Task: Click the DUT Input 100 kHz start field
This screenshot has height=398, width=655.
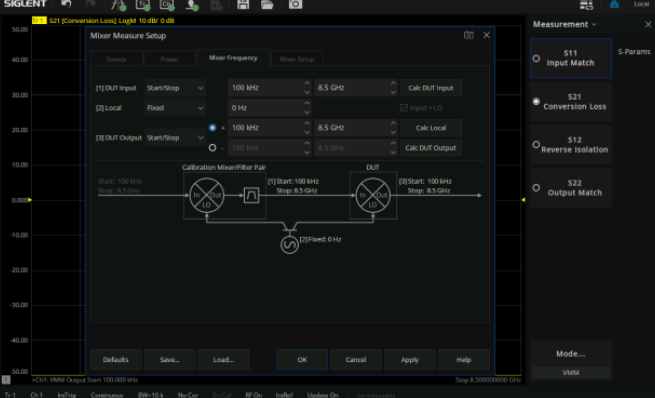Action: click(266, 88)
